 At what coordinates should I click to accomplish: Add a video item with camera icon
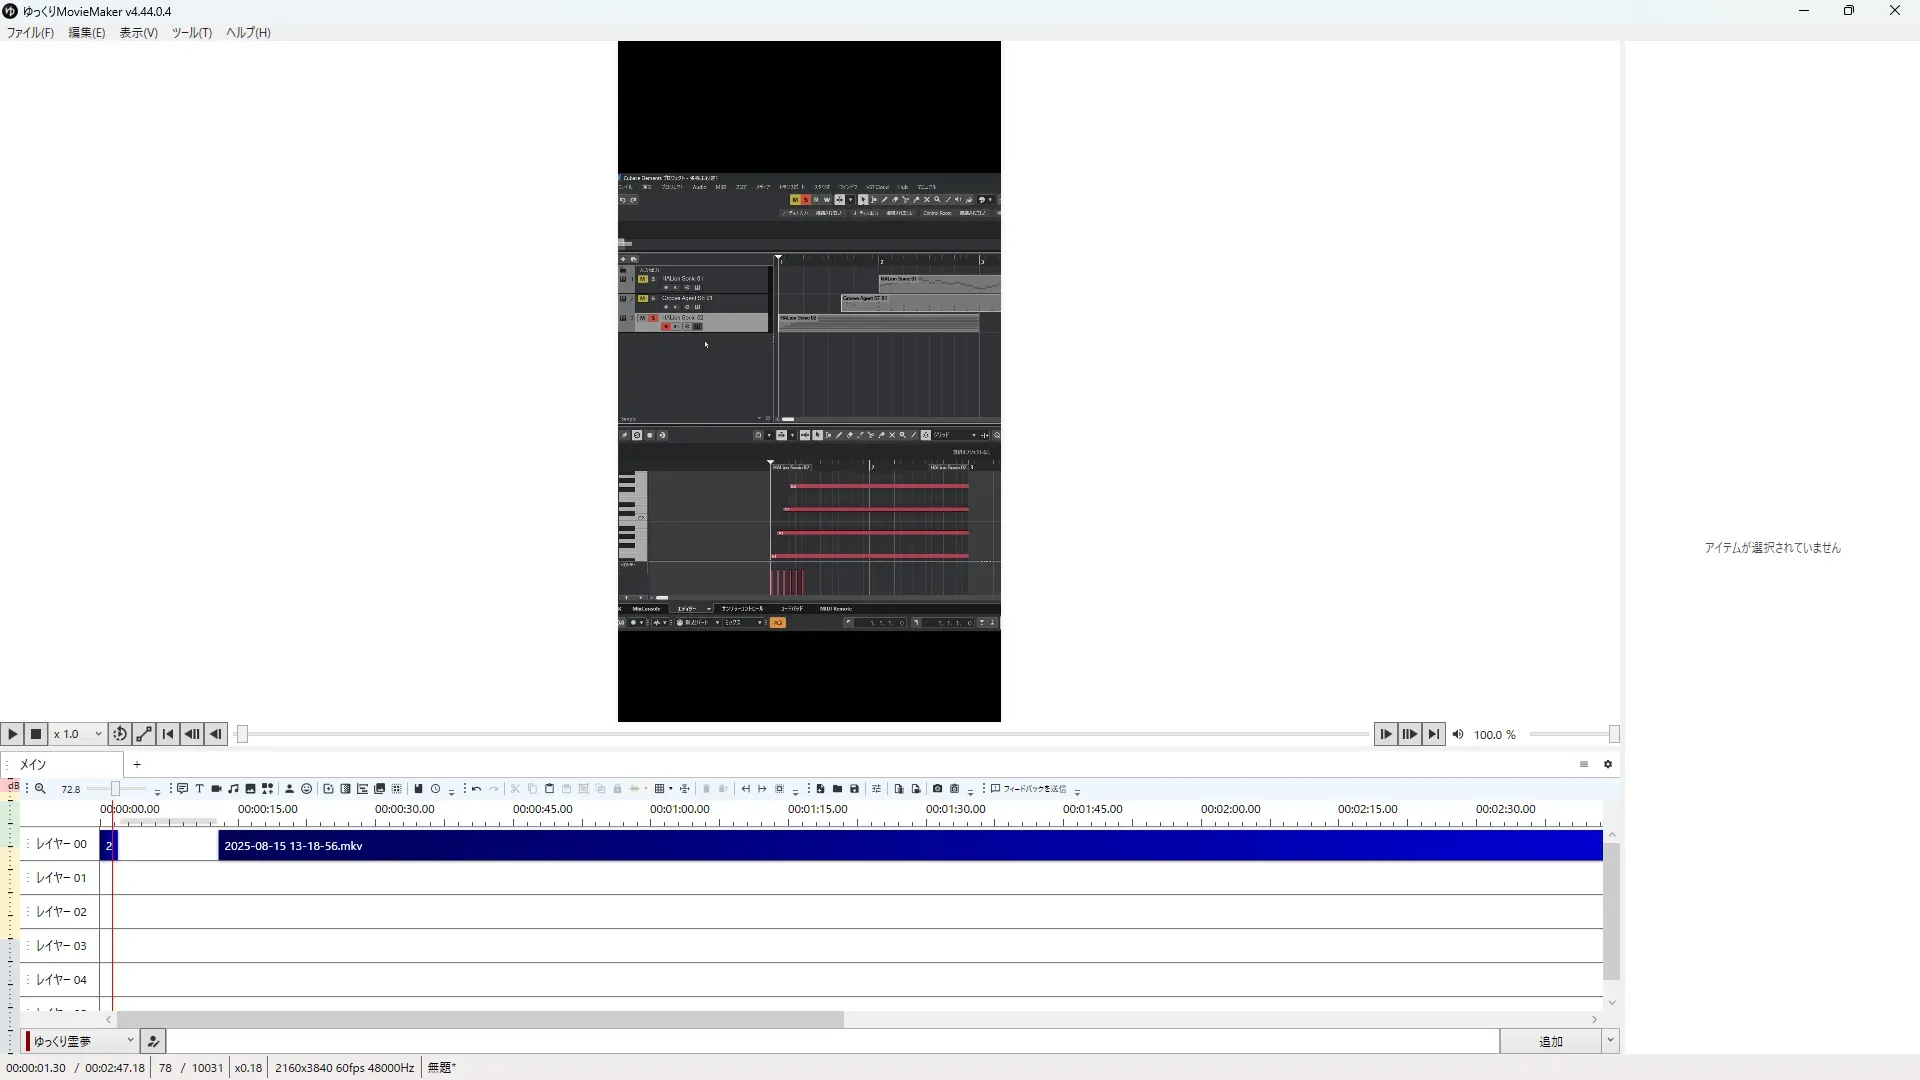tap(216, 789)
